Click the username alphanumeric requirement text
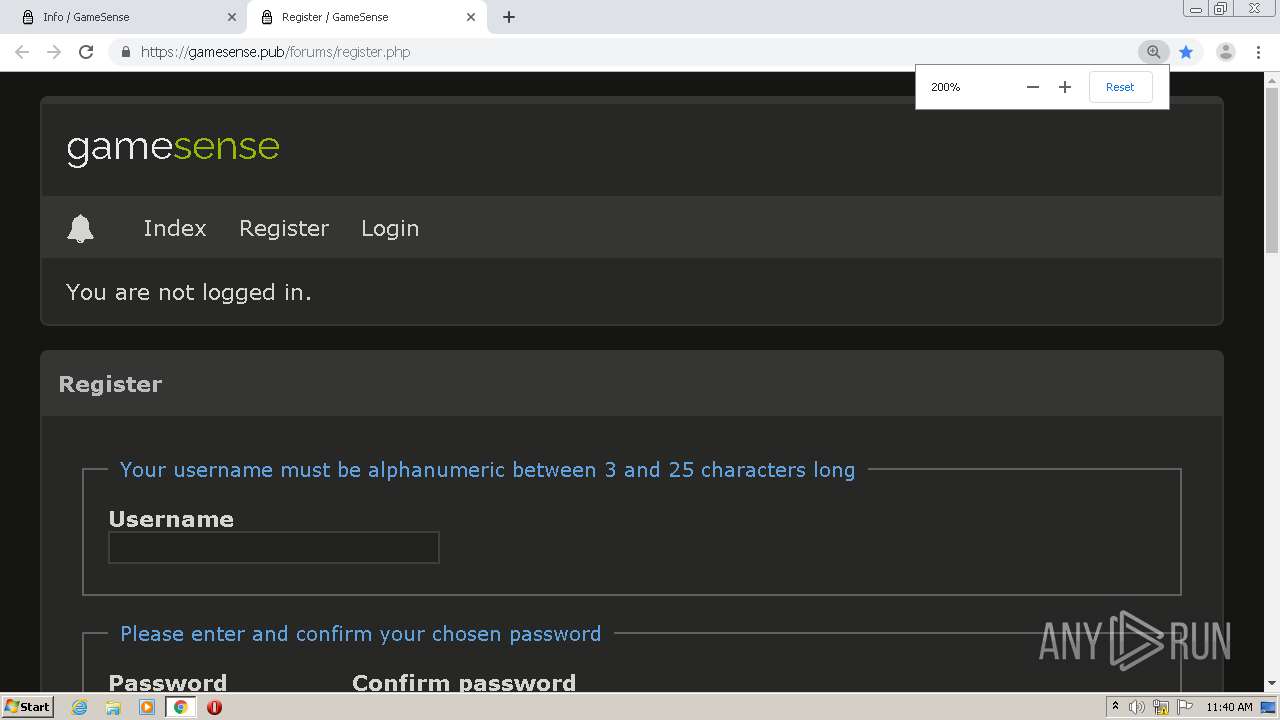1280x720 pixels. click(487, 470)
